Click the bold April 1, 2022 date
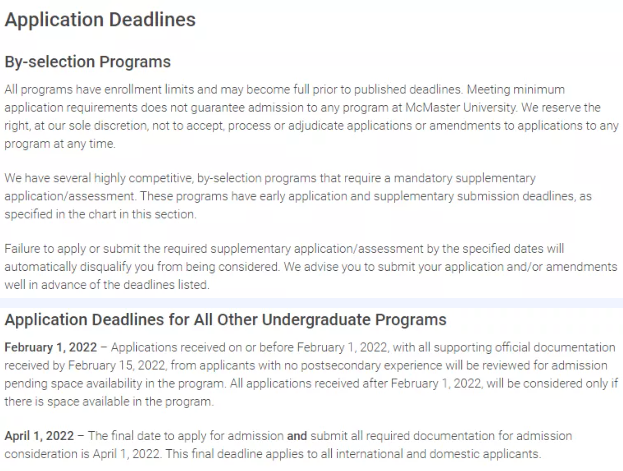The width and height of the screenshot is (623, 471). tap(39, 436)
